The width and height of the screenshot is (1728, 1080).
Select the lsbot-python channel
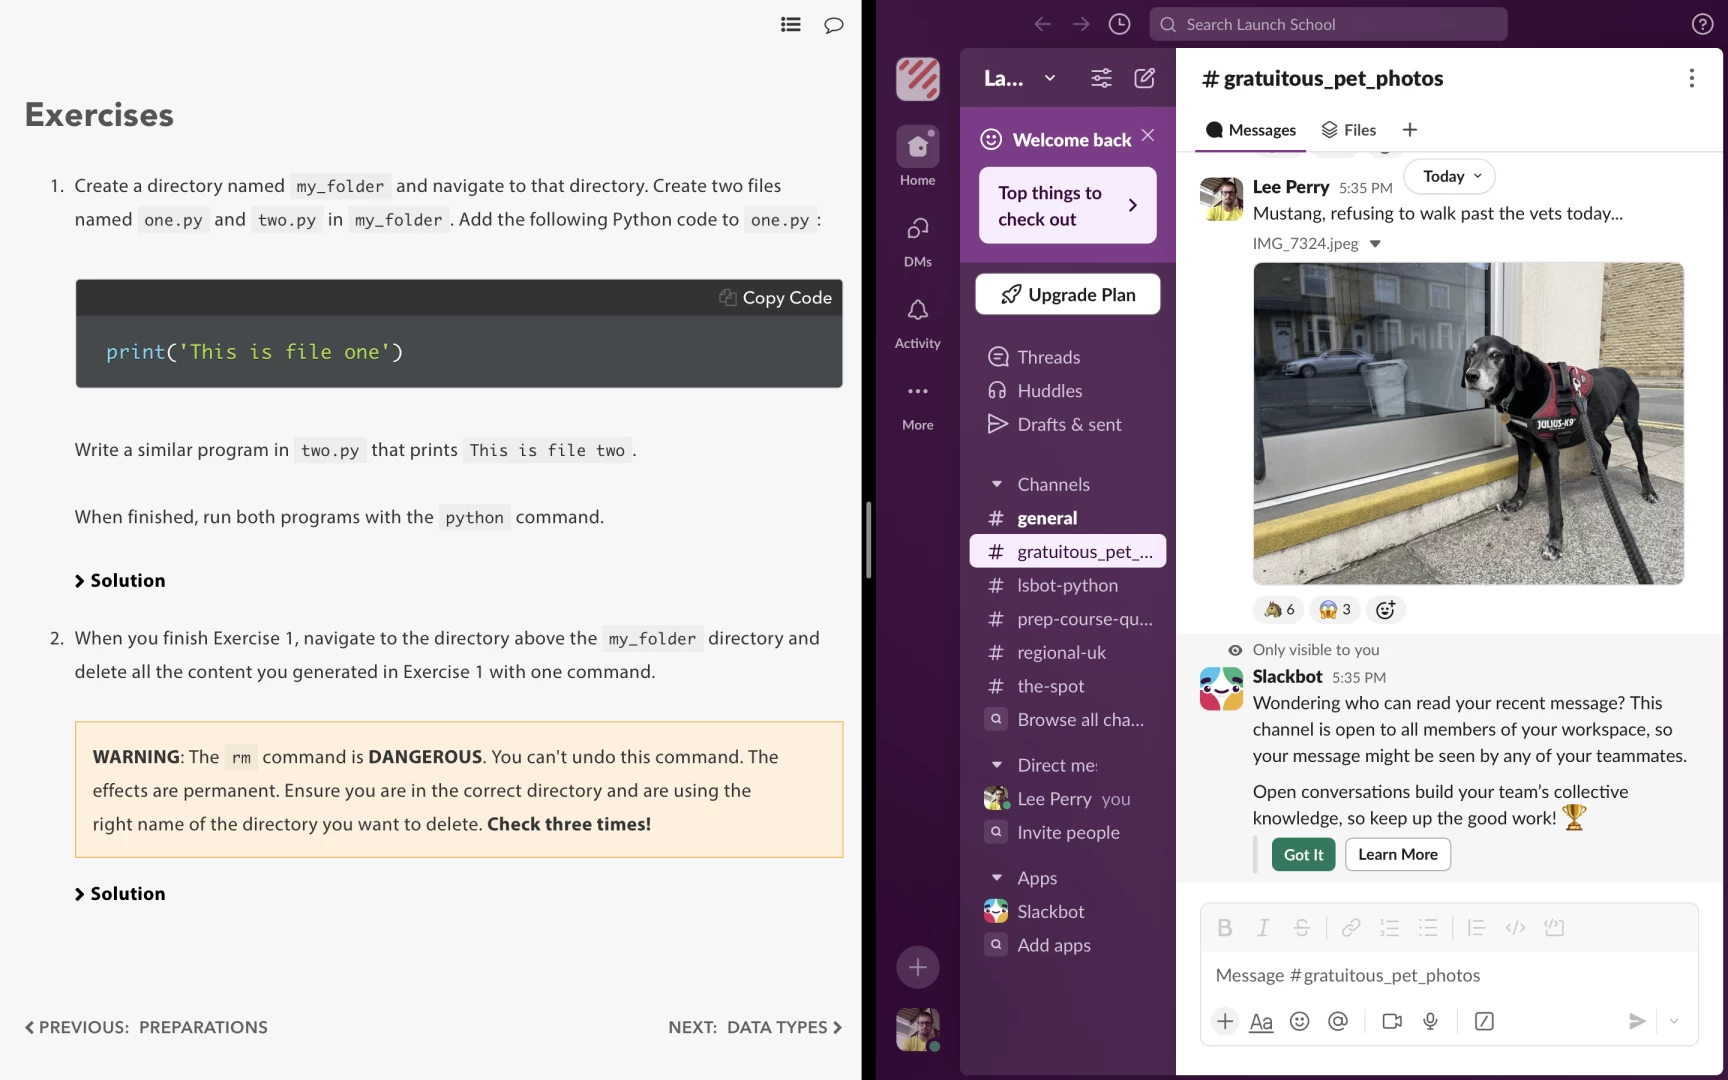tap(1067, 585)
